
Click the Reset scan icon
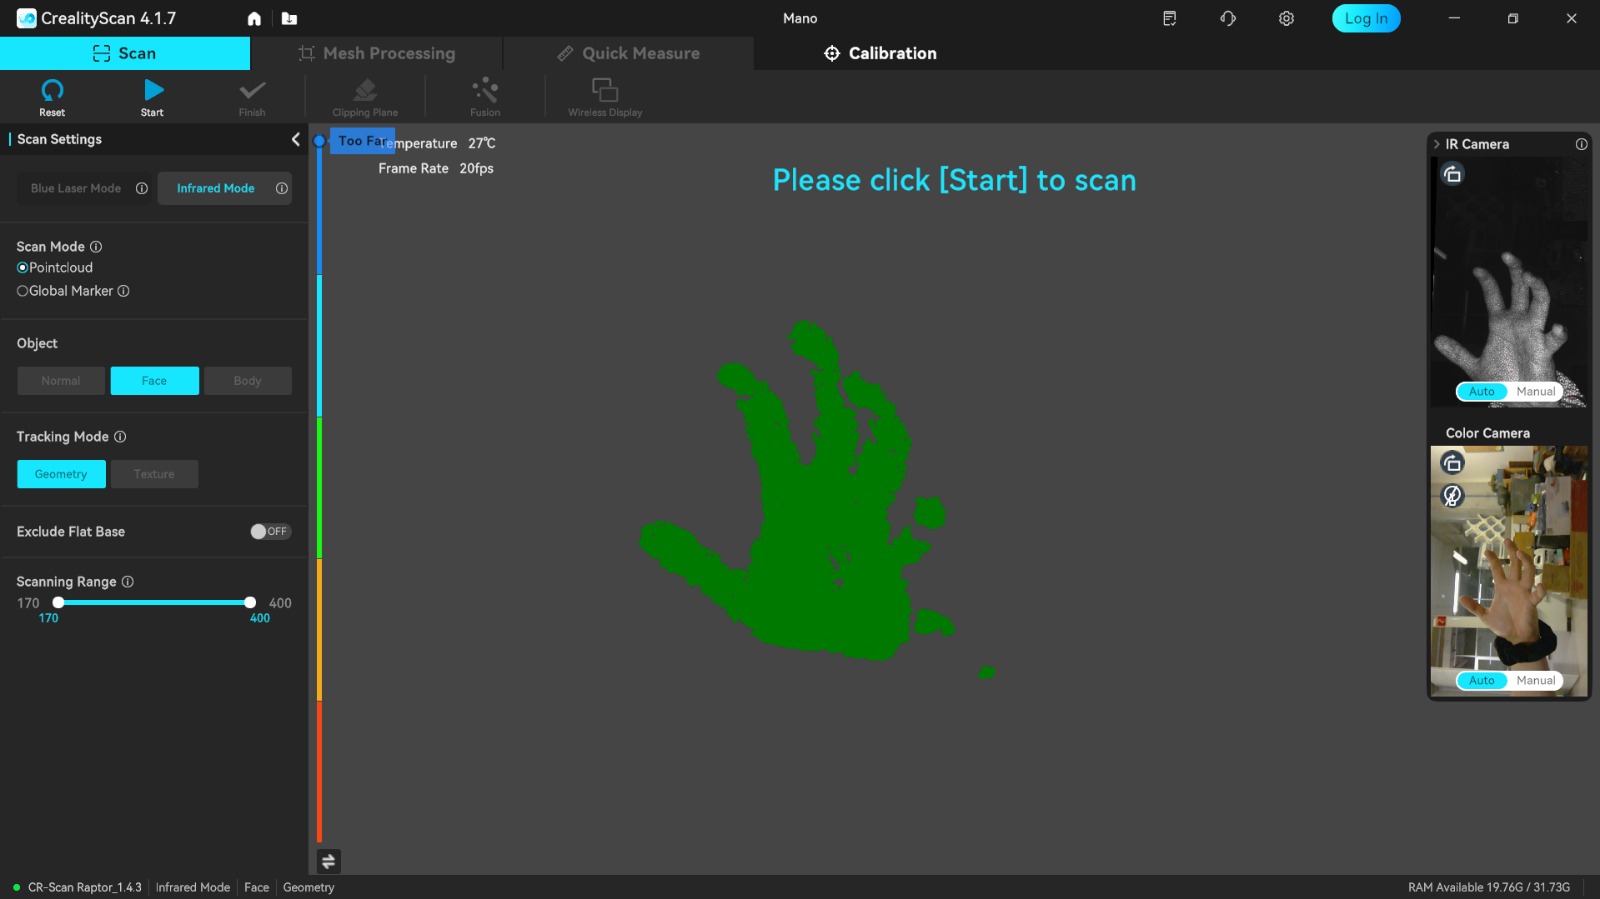click(52, 91)
